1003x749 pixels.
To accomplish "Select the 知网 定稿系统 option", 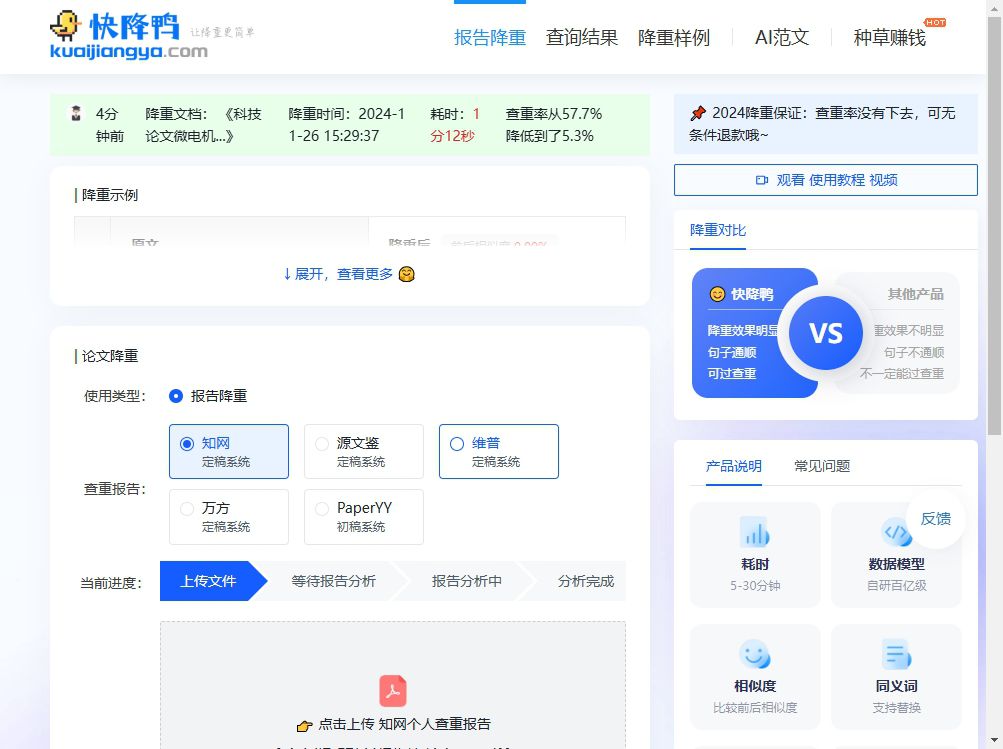I will tap(229, 452).
